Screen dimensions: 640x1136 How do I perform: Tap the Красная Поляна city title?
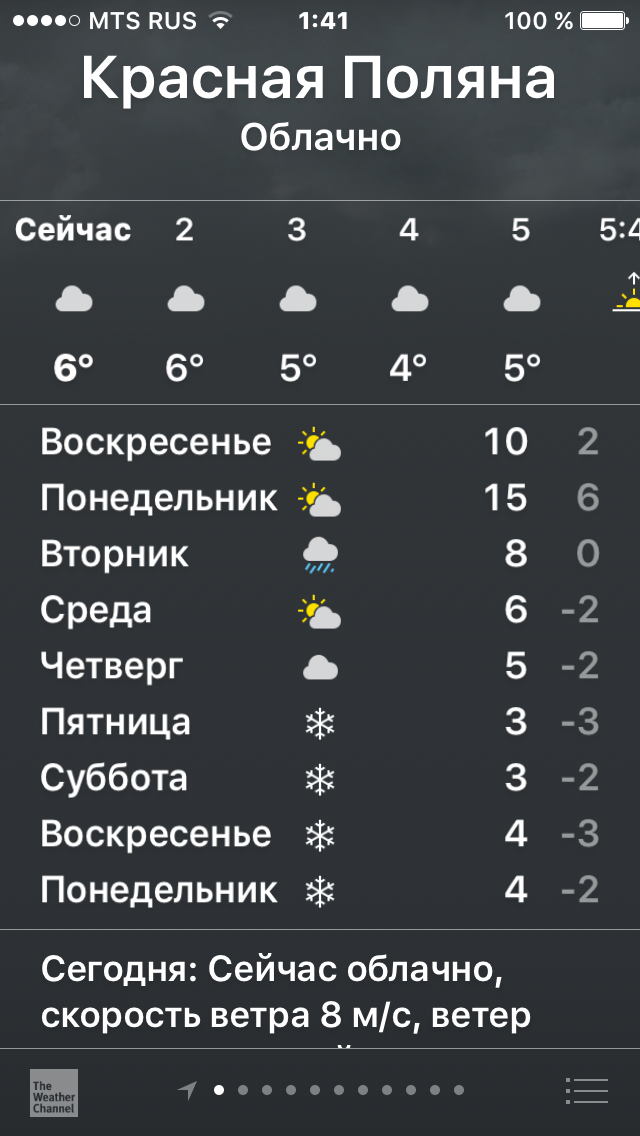319,78
